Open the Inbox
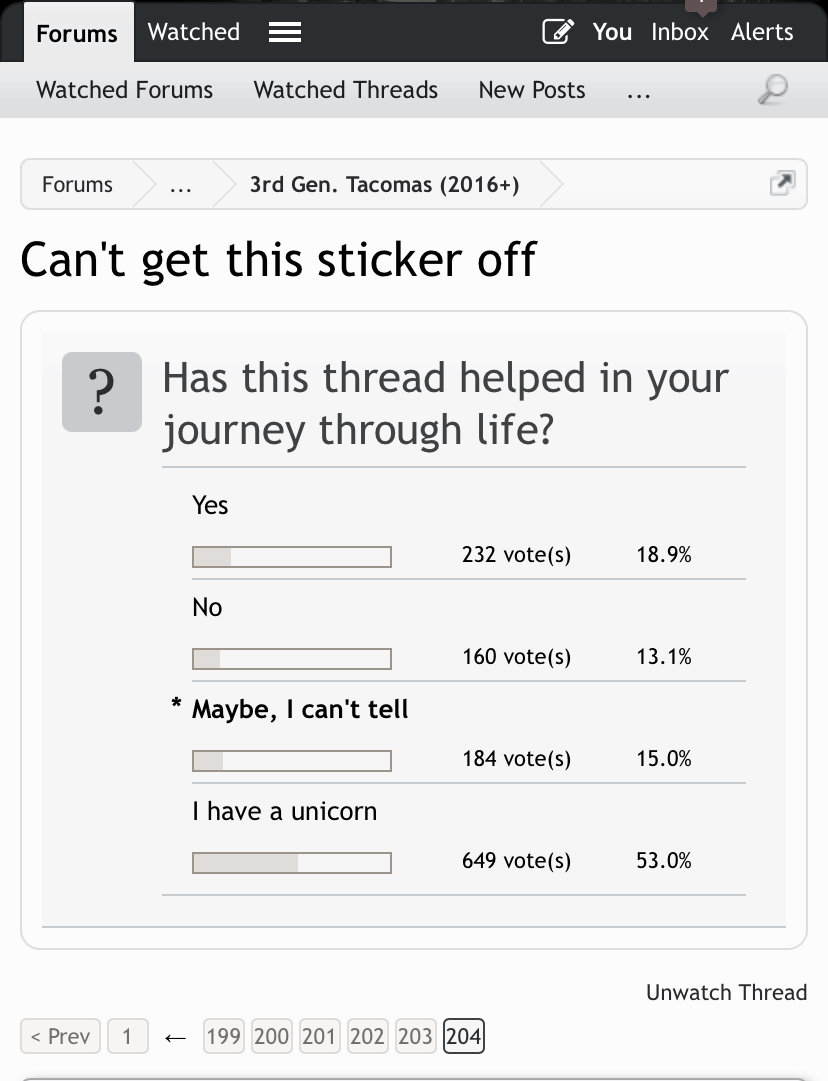 680,32
